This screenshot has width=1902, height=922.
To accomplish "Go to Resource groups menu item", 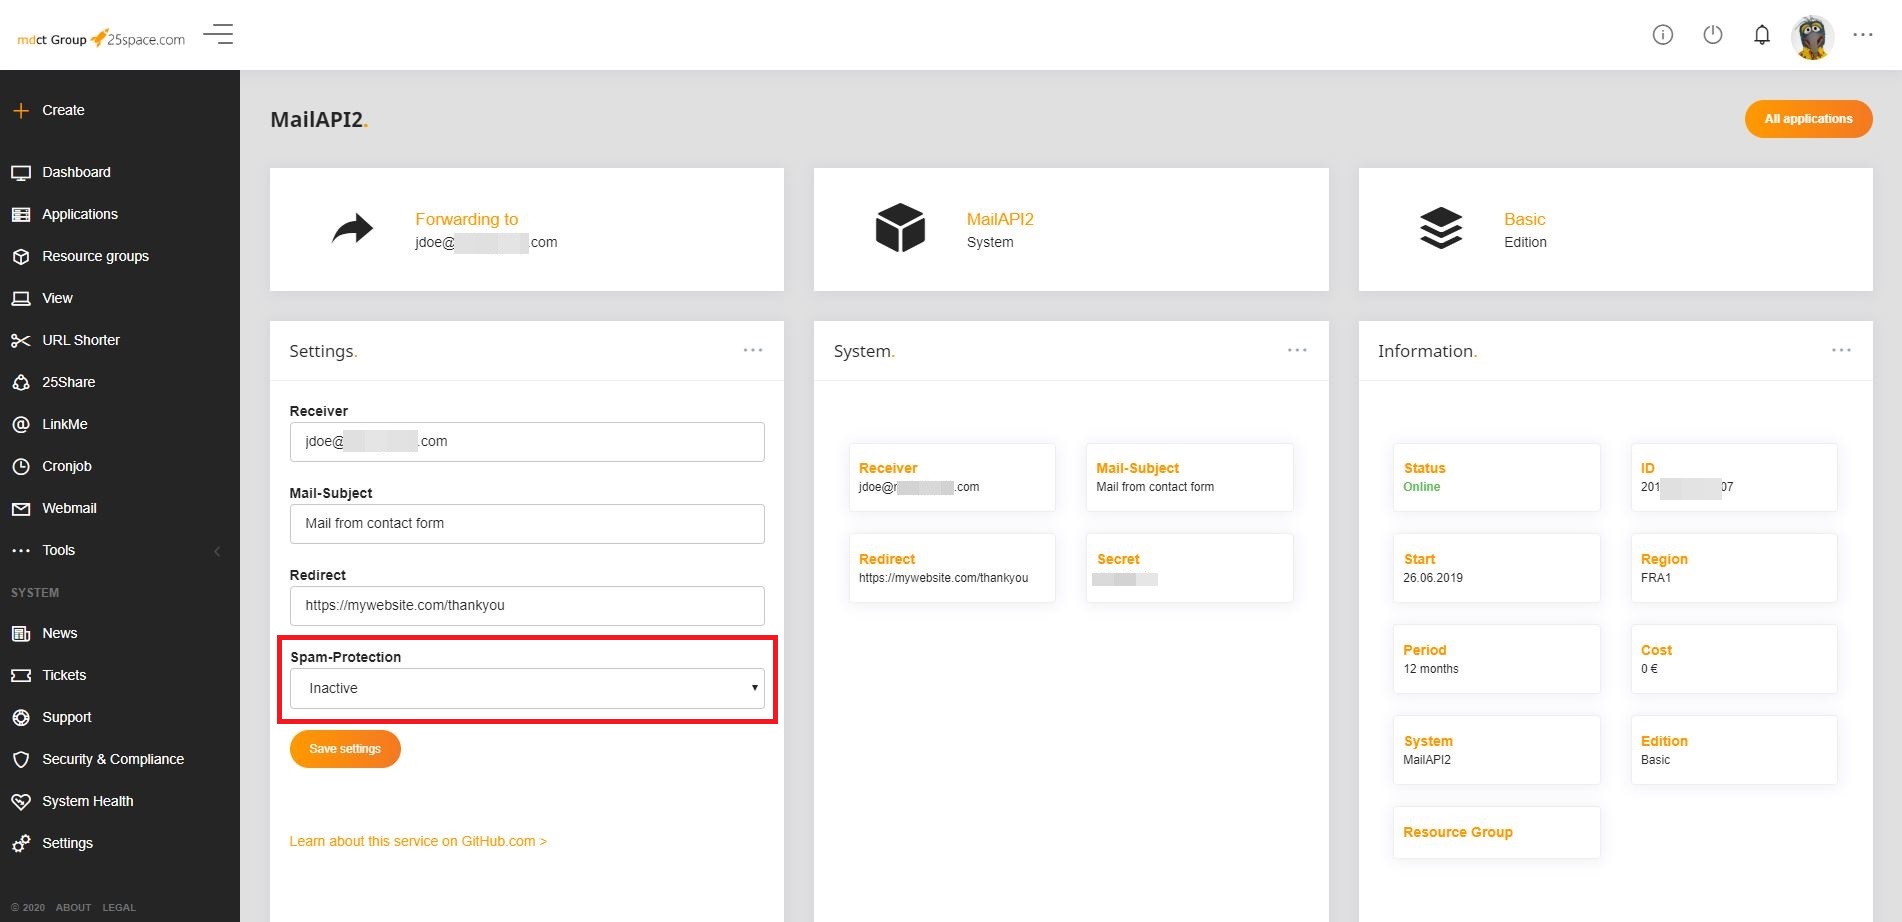I will tap(95, 256).
